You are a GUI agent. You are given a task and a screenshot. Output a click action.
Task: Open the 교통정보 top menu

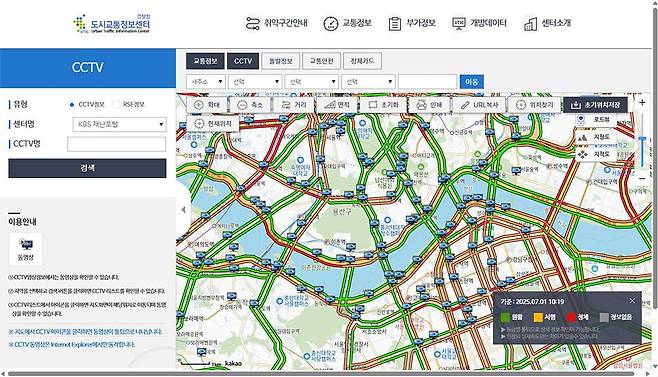[347, 23]
